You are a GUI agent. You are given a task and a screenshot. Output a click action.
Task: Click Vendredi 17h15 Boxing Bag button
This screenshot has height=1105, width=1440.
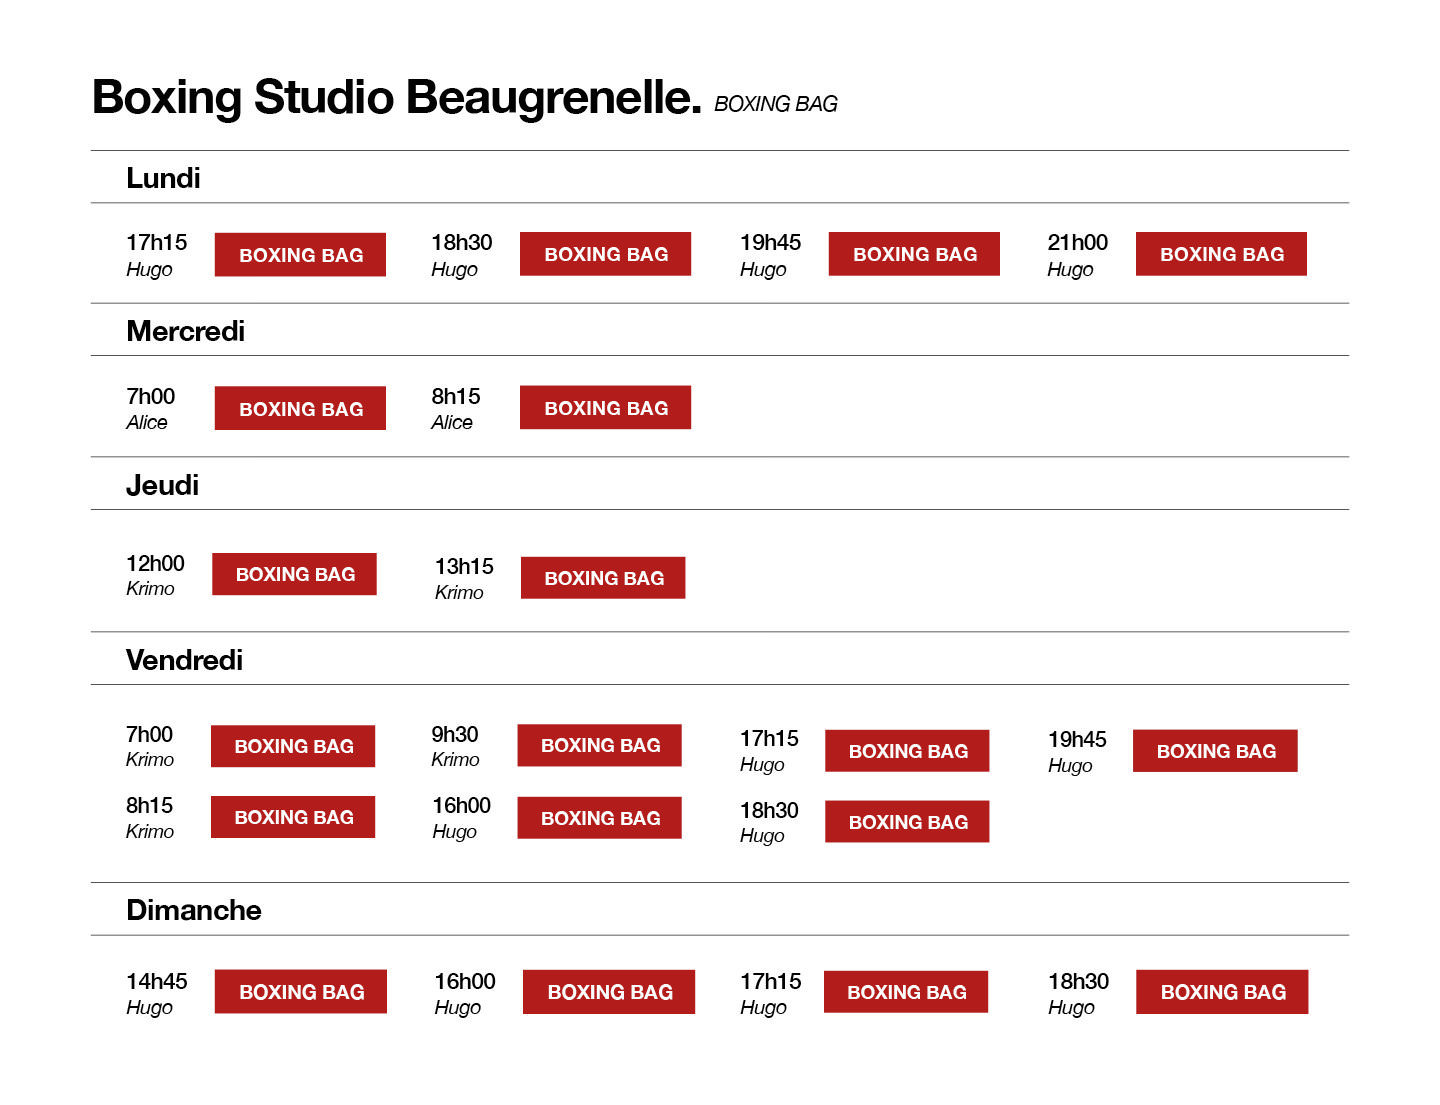click(907, 751)
